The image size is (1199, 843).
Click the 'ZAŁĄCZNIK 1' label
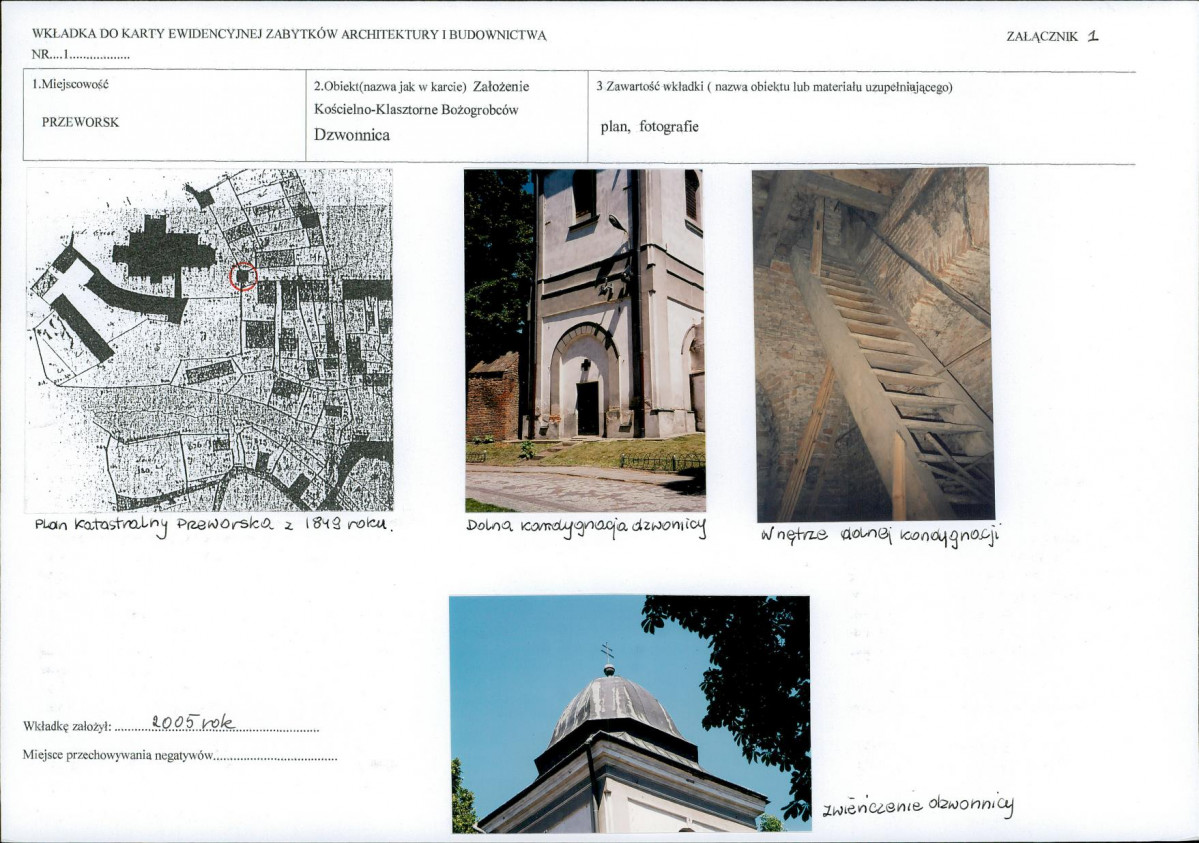coord(1052,36)
